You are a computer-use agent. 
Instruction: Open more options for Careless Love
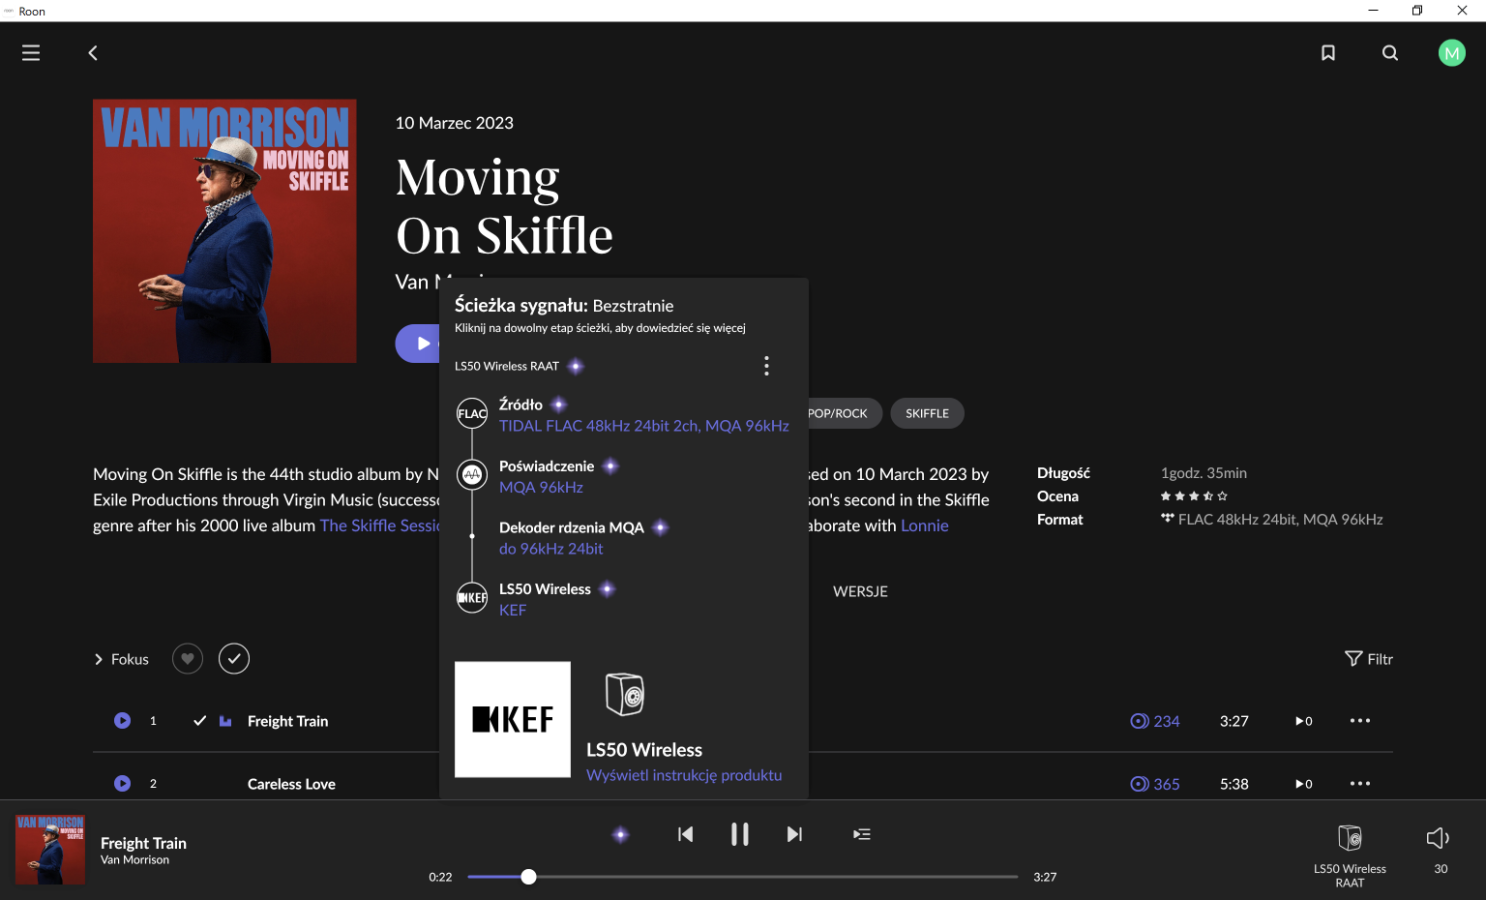coord(1360,784)
